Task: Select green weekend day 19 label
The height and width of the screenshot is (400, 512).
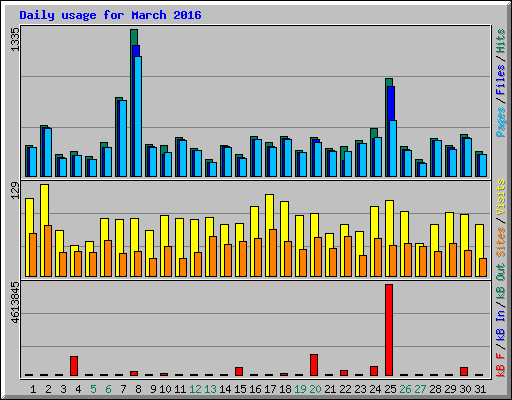Action: (x=300, y=389)
